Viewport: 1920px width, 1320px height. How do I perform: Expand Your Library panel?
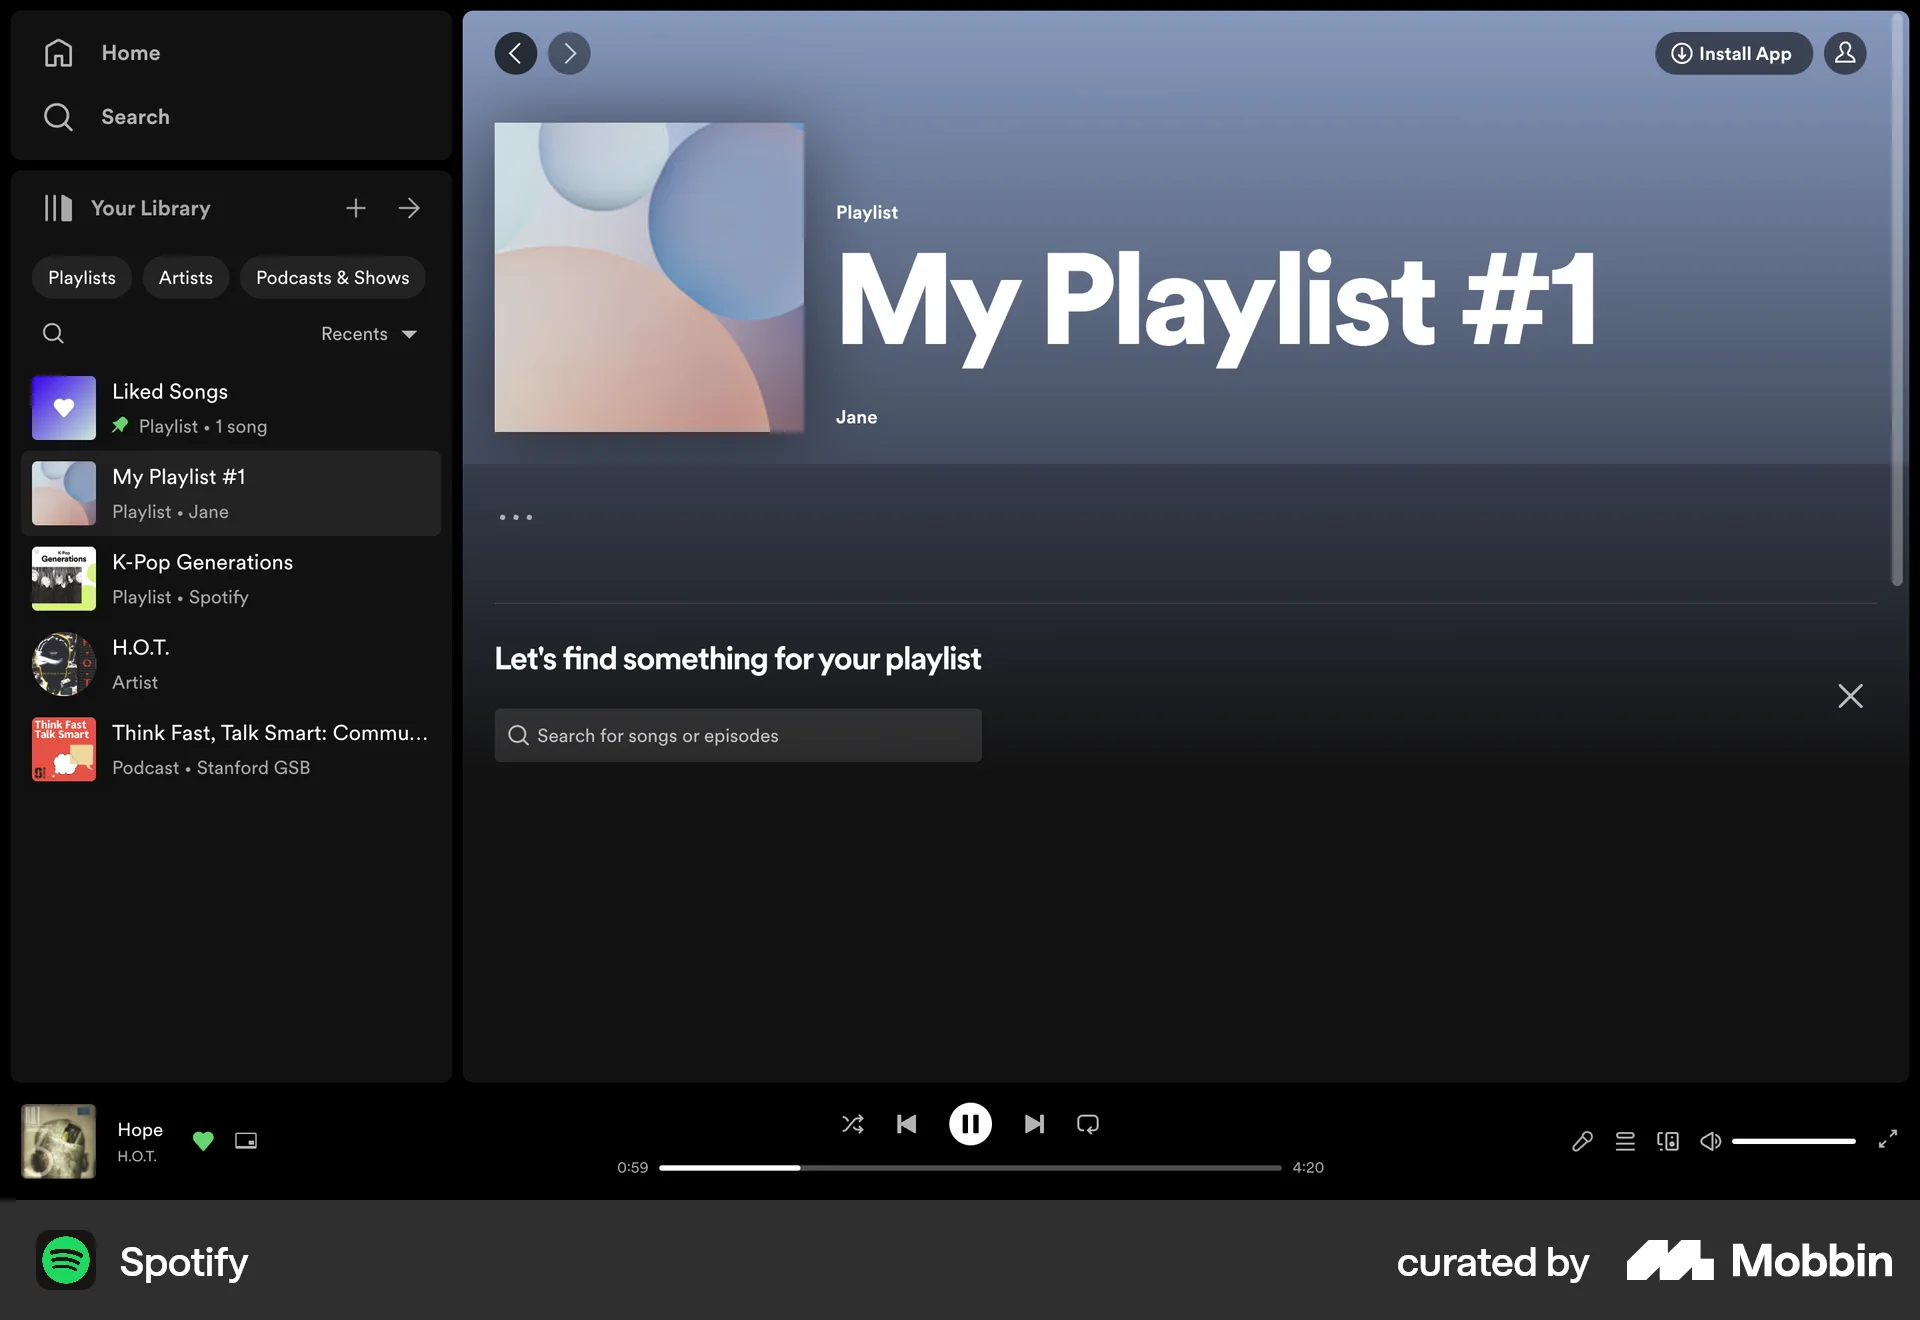tap(409, 208)
